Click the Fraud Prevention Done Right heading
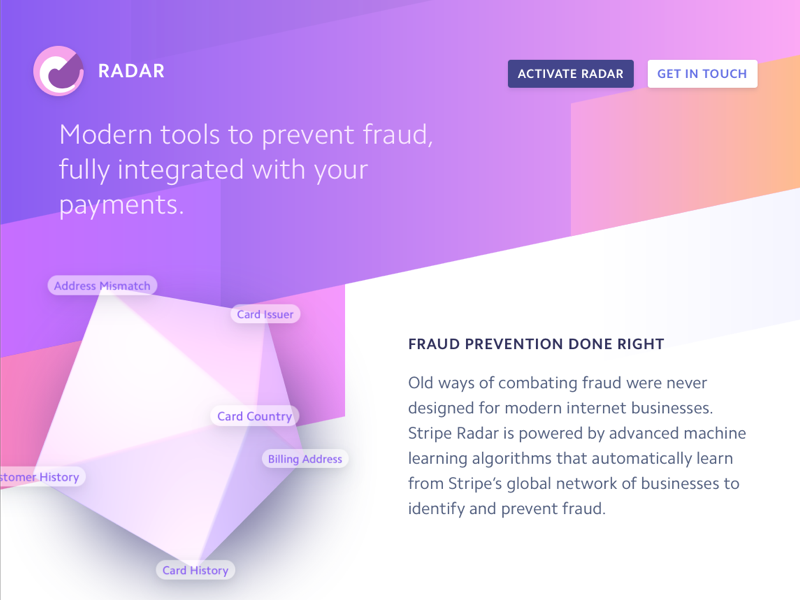Viewport: 800px width, 600px height. coord(536,344)
